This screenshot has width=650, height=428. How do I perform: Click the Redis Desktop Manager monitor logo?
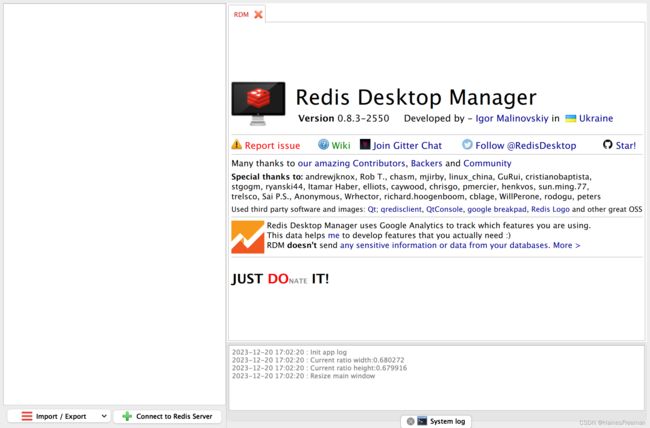pos(258,103)
